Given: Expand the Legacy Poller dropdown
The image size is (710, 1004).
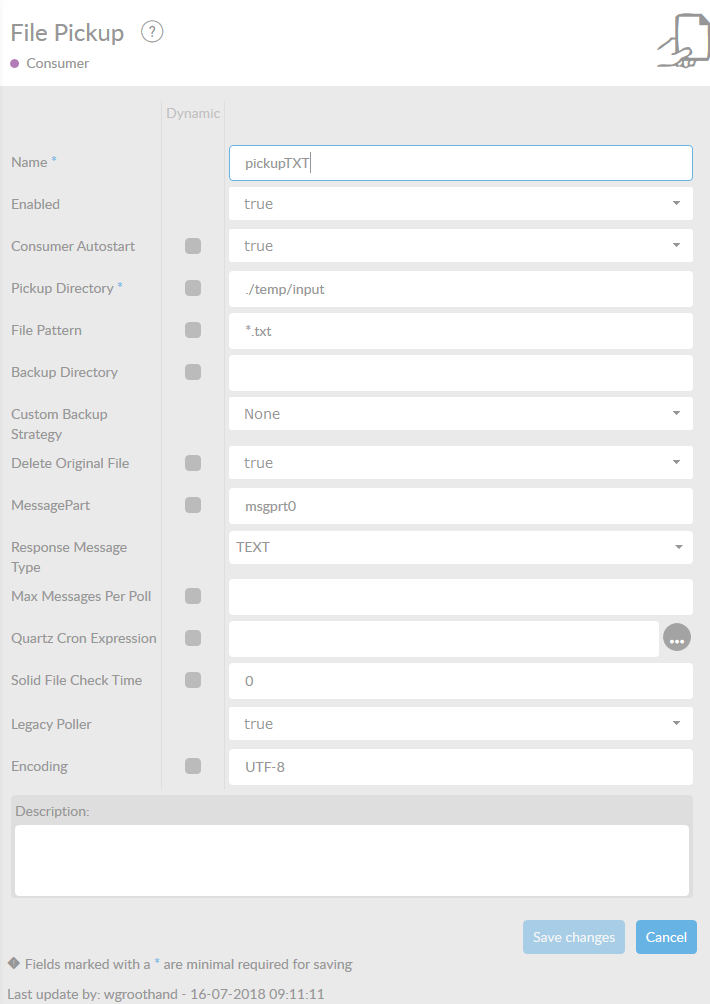Looking at the screenshot, I should (460, 724).
